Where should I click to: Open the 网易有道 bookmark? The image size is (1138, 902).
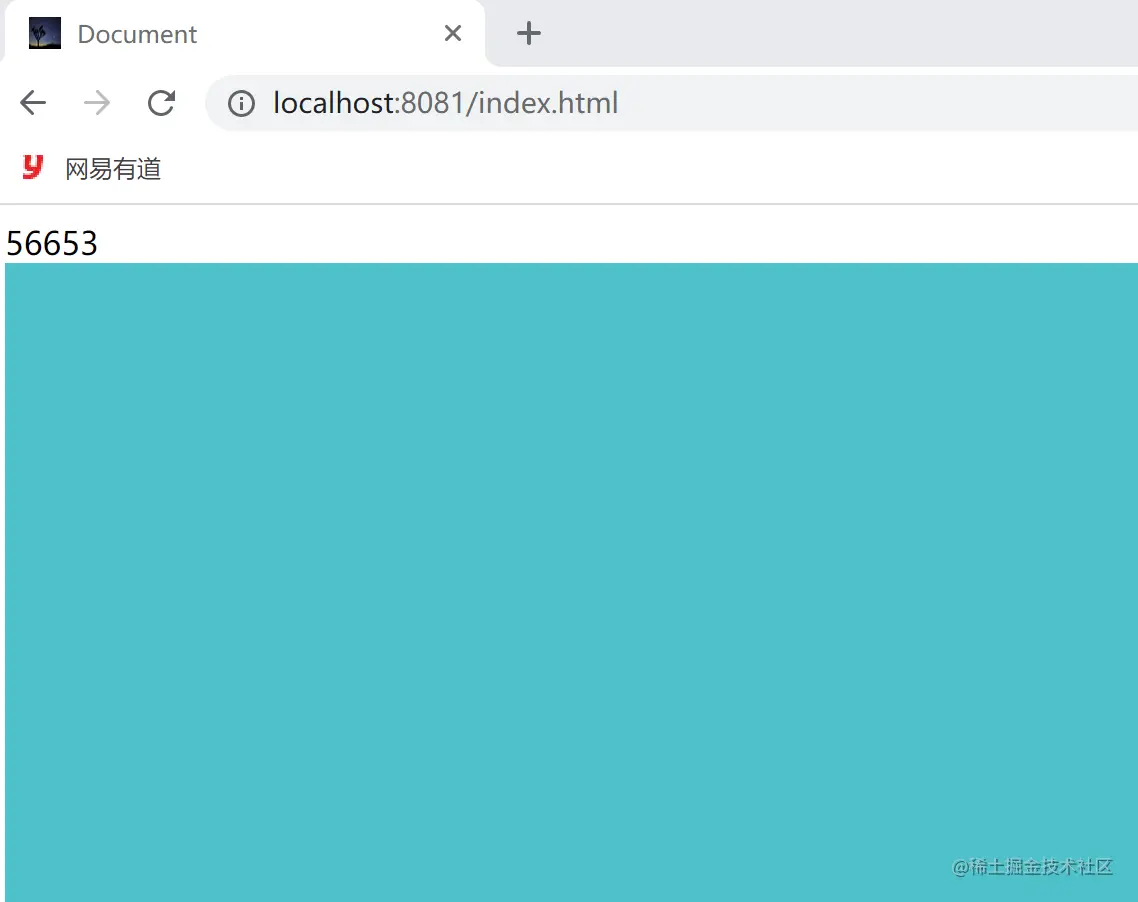tap(91, 168)
